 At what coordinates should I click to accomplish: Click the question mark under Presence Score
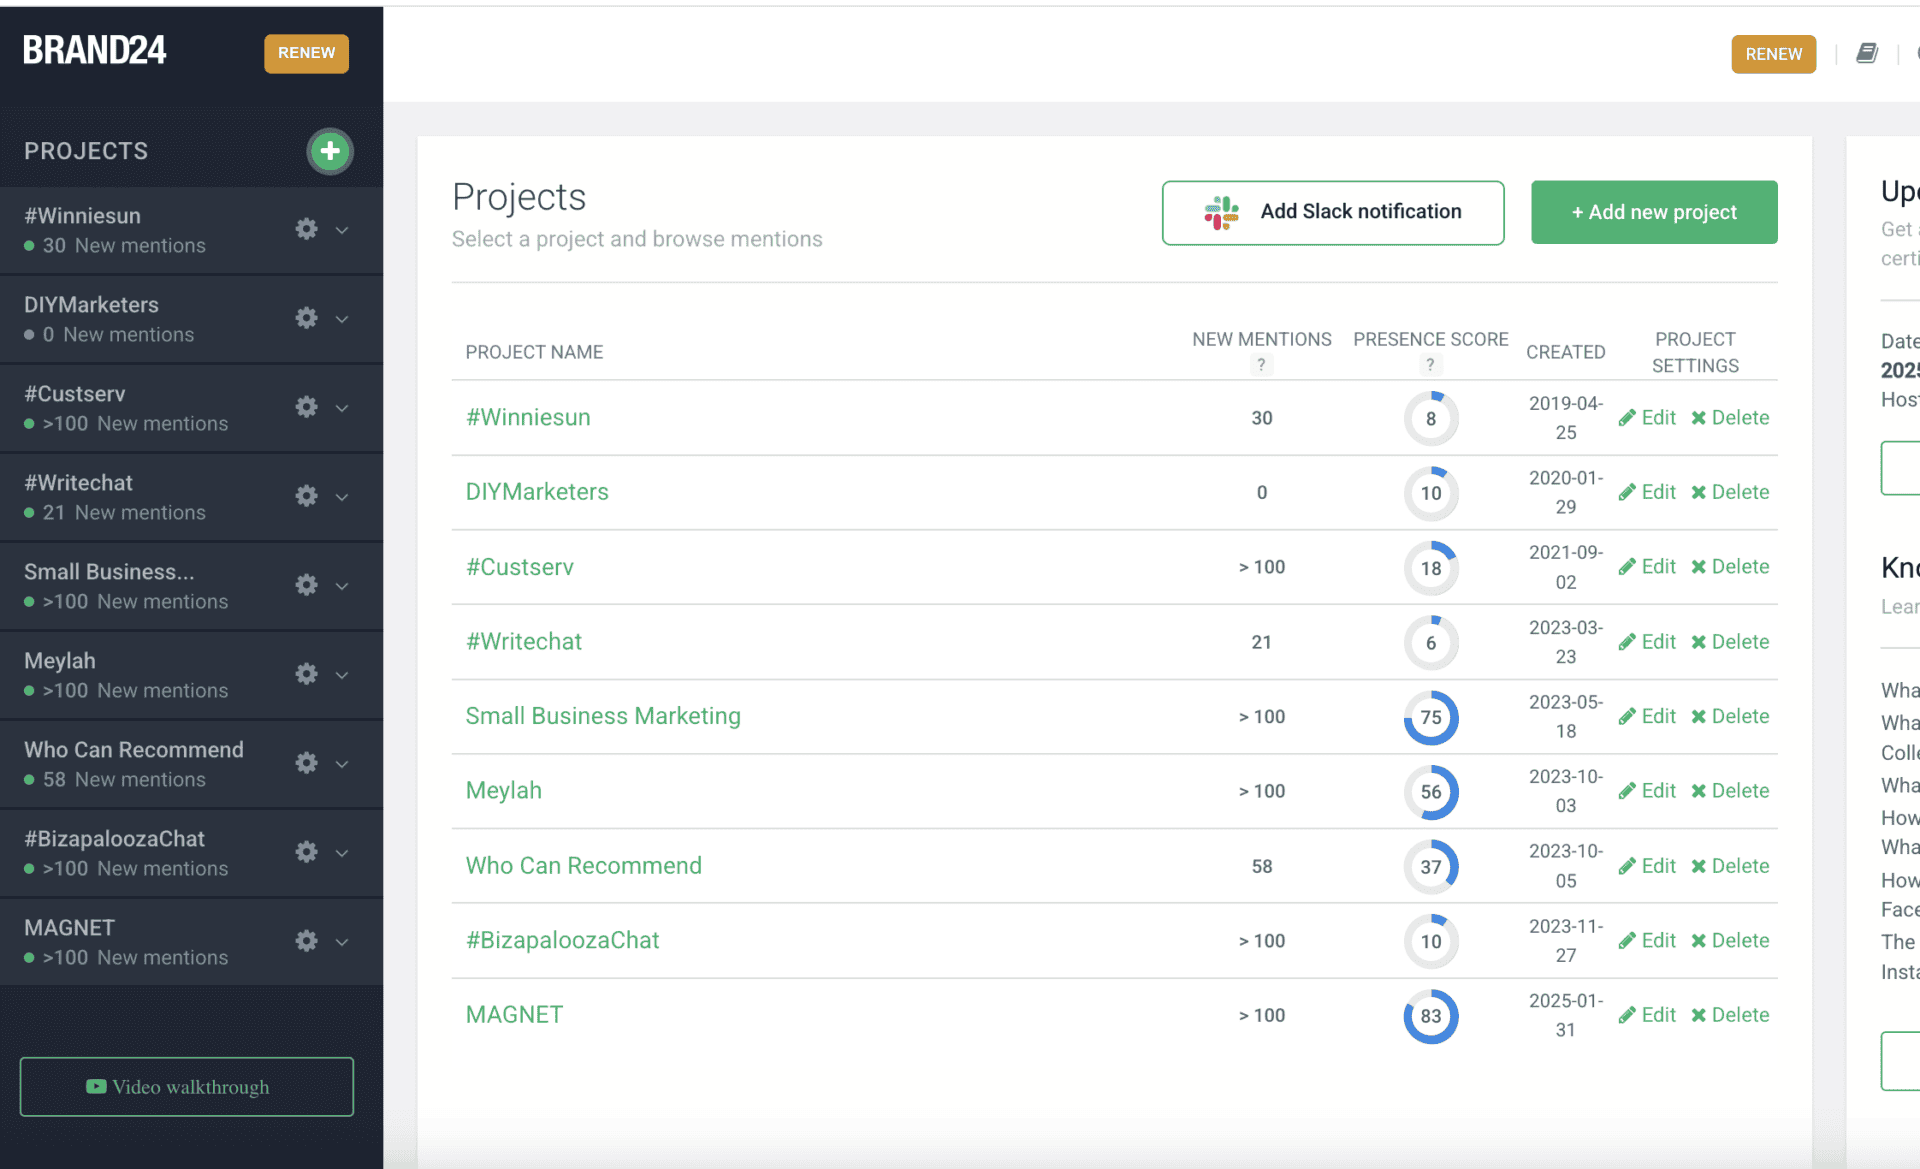[x=1430, y=365]
